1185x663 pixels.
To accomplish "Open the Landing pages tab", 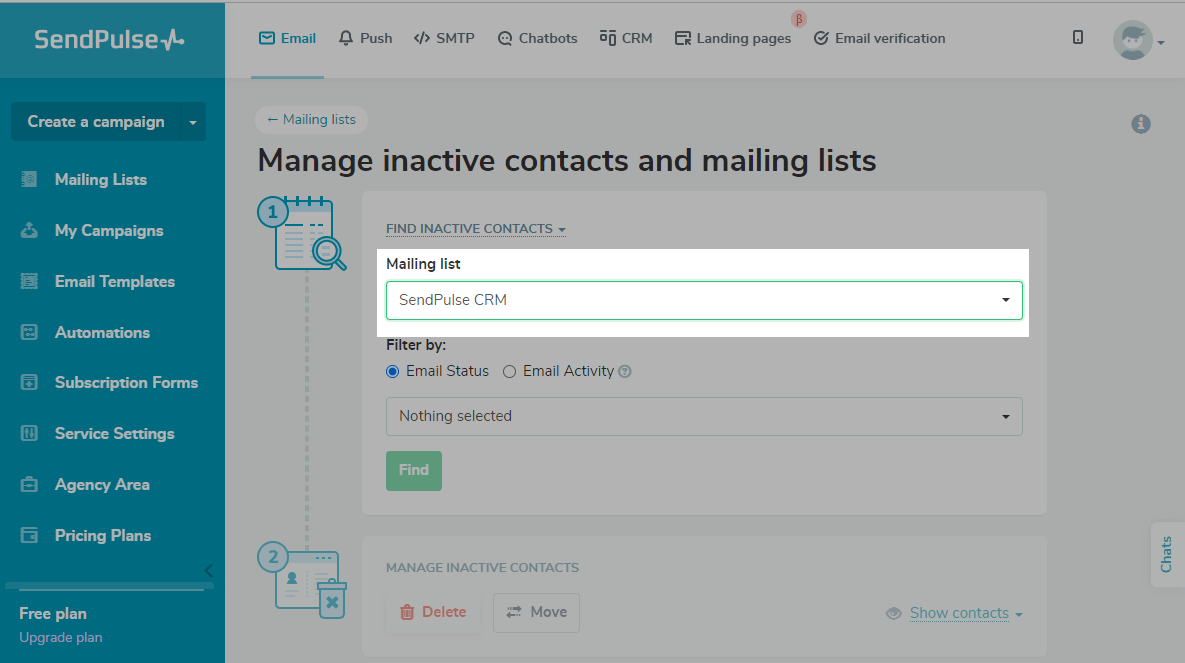I will click(x=733, y=38).
